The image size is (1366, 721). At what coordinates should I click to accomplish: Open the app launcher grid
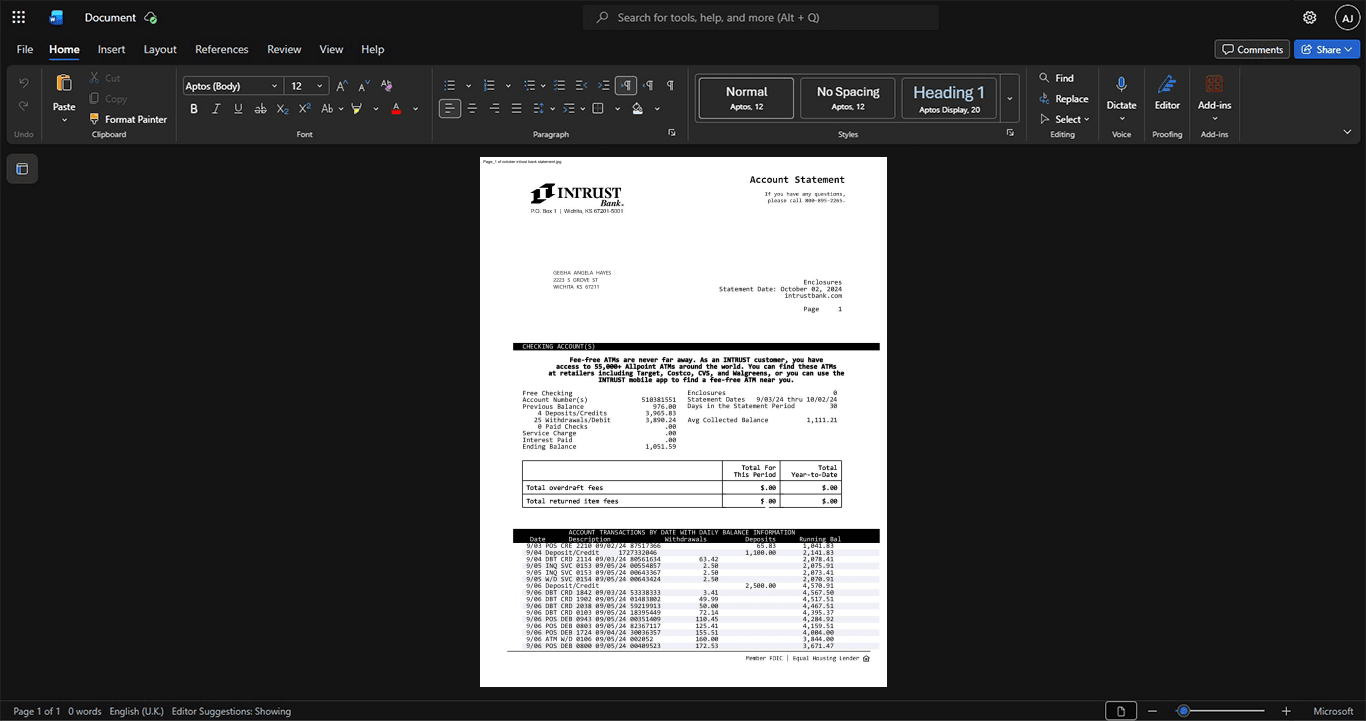coord(18,17)
